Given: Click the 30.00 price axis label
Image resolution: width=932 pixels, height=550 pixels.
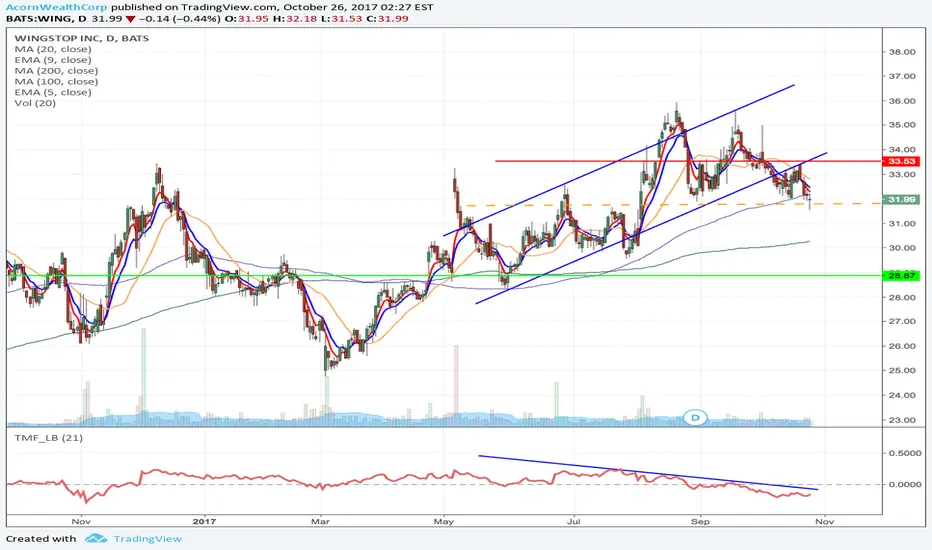Looking at the screenshot, I should pos(901,248).
